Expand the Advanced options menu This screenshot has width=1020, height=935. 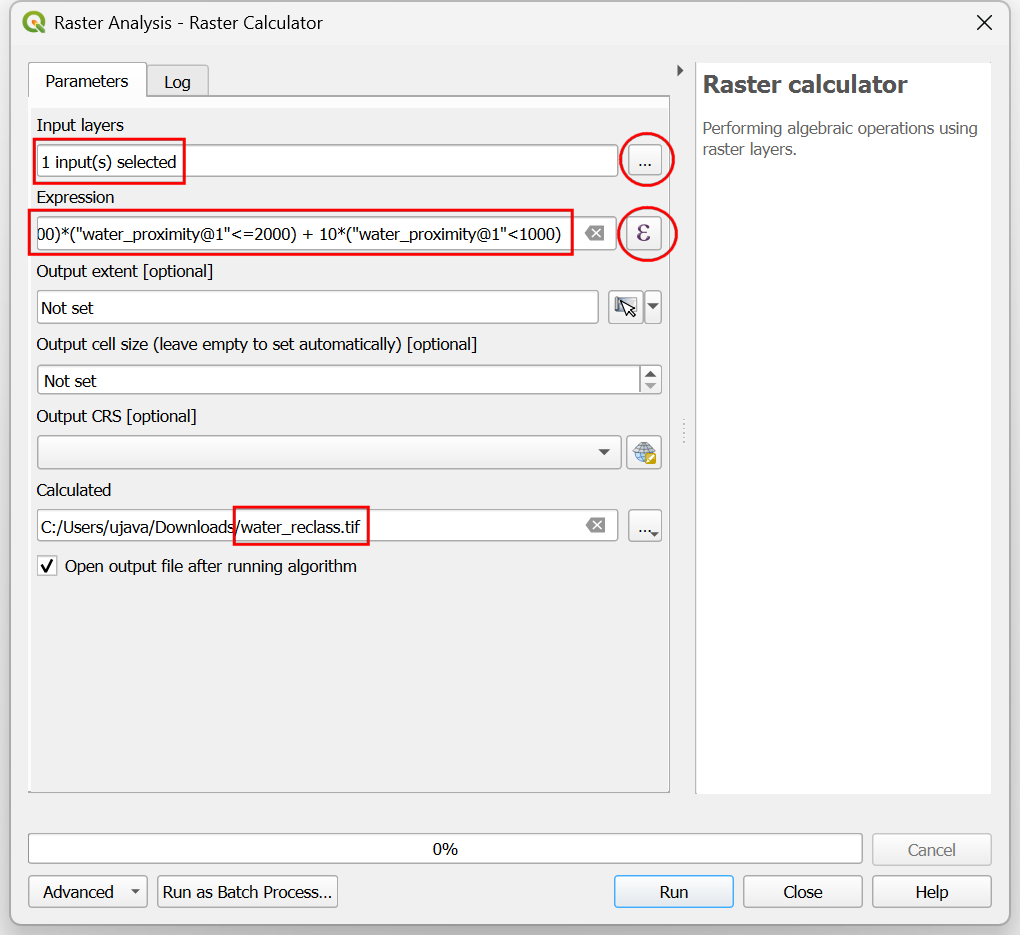(x=88, y=892)
